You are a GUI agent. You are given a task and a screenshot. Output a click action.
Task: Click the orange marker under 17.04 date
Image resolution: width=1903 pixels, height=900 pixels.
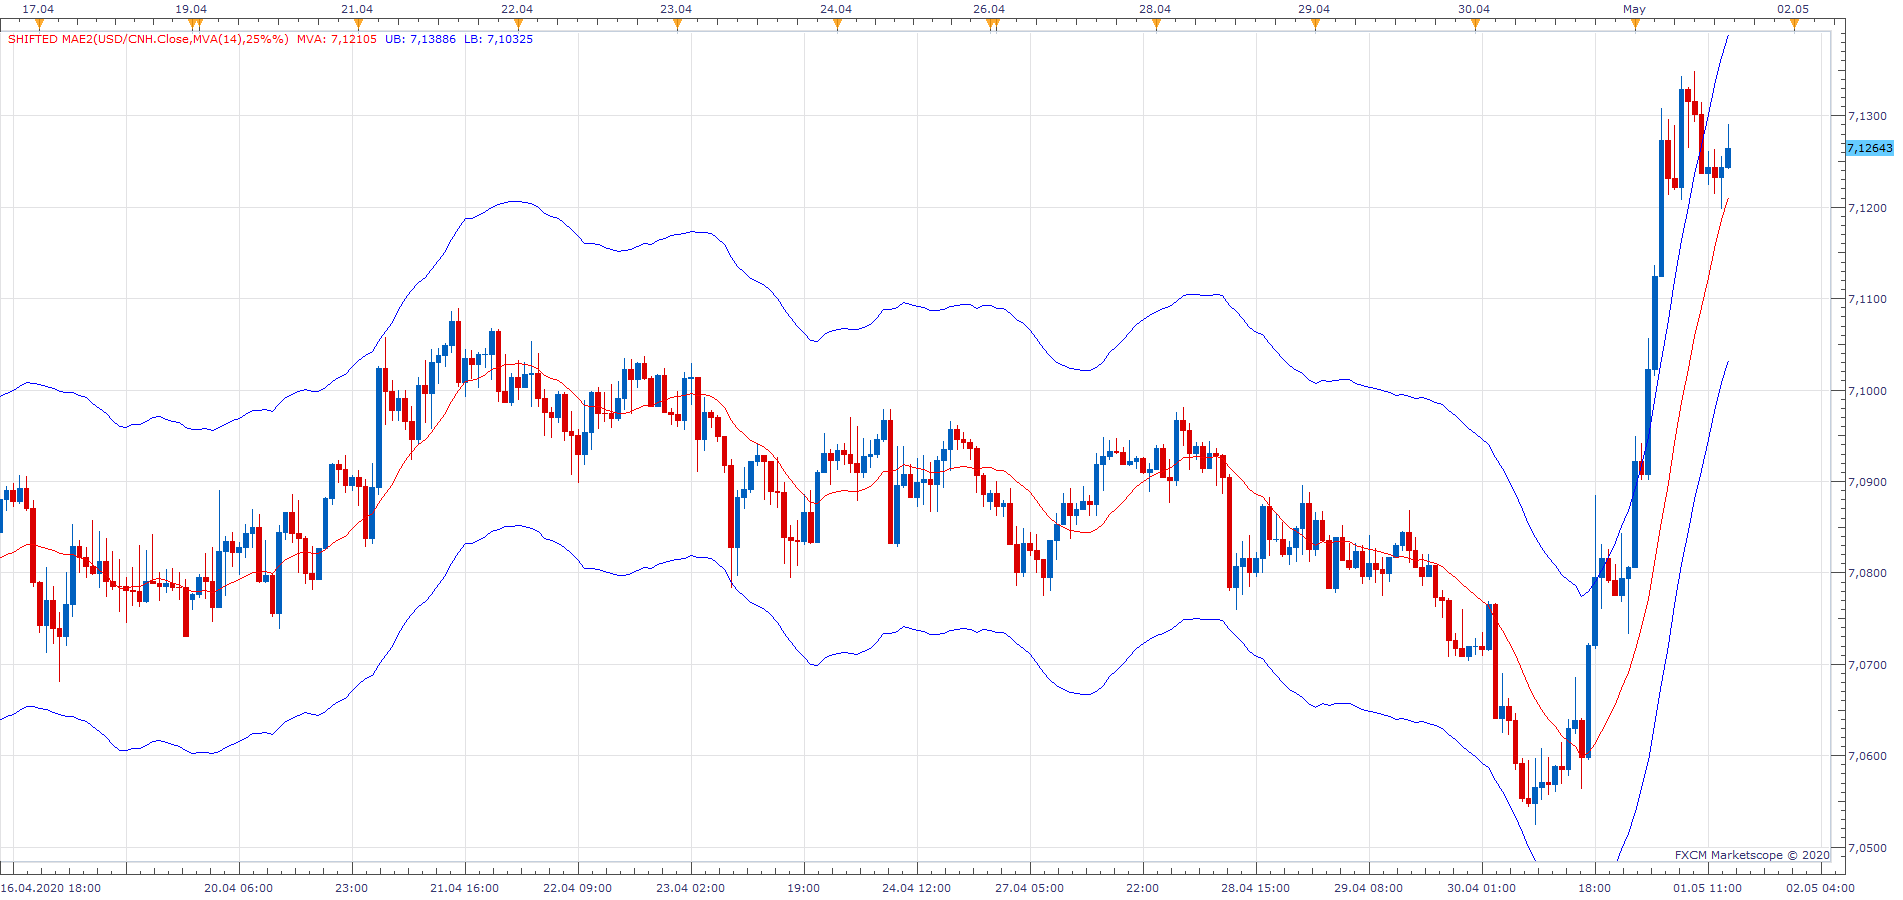[x=39, y=24]
